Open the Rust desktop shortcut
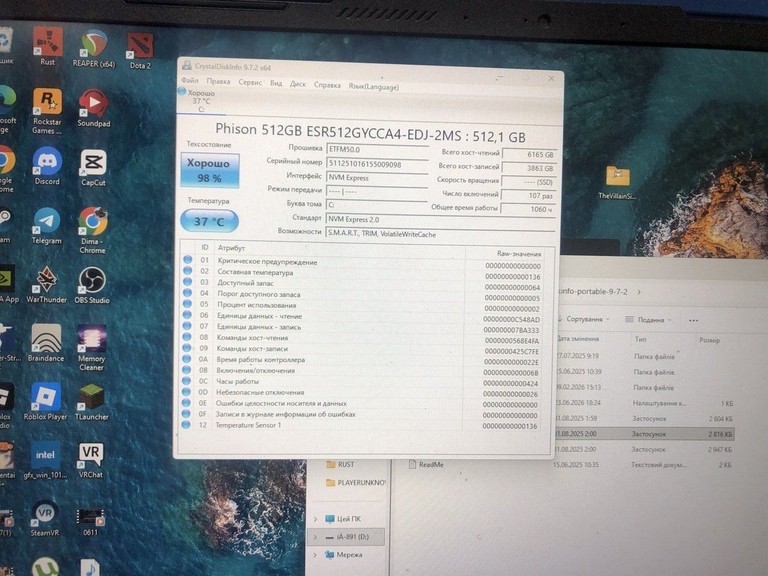The height and width of the screenshot is (576, 768). click(48, 46)
